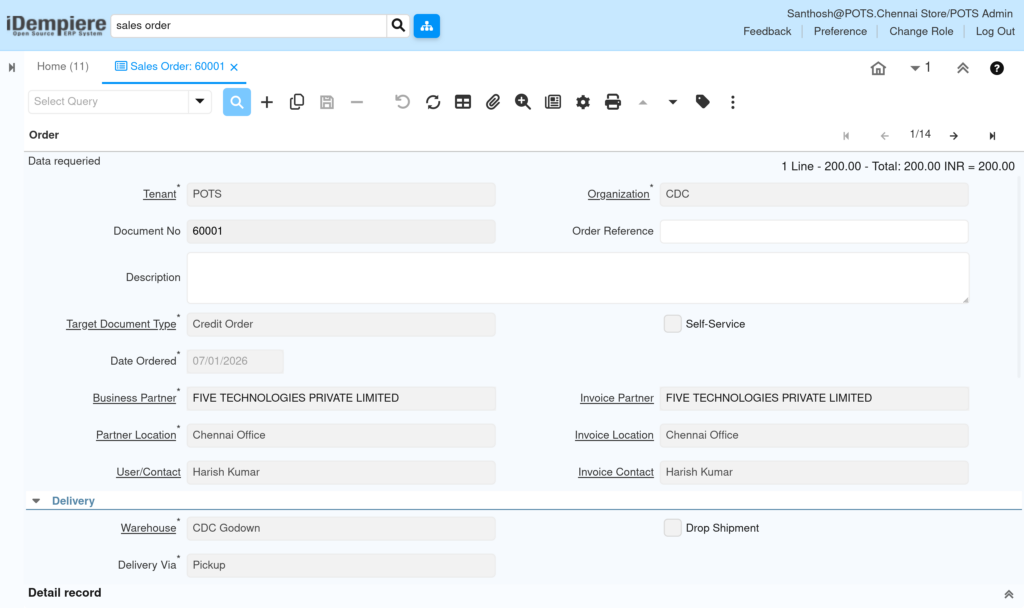Create a new record with plus icon
This screenshot has width=1024, height=608.
point(266,102)
